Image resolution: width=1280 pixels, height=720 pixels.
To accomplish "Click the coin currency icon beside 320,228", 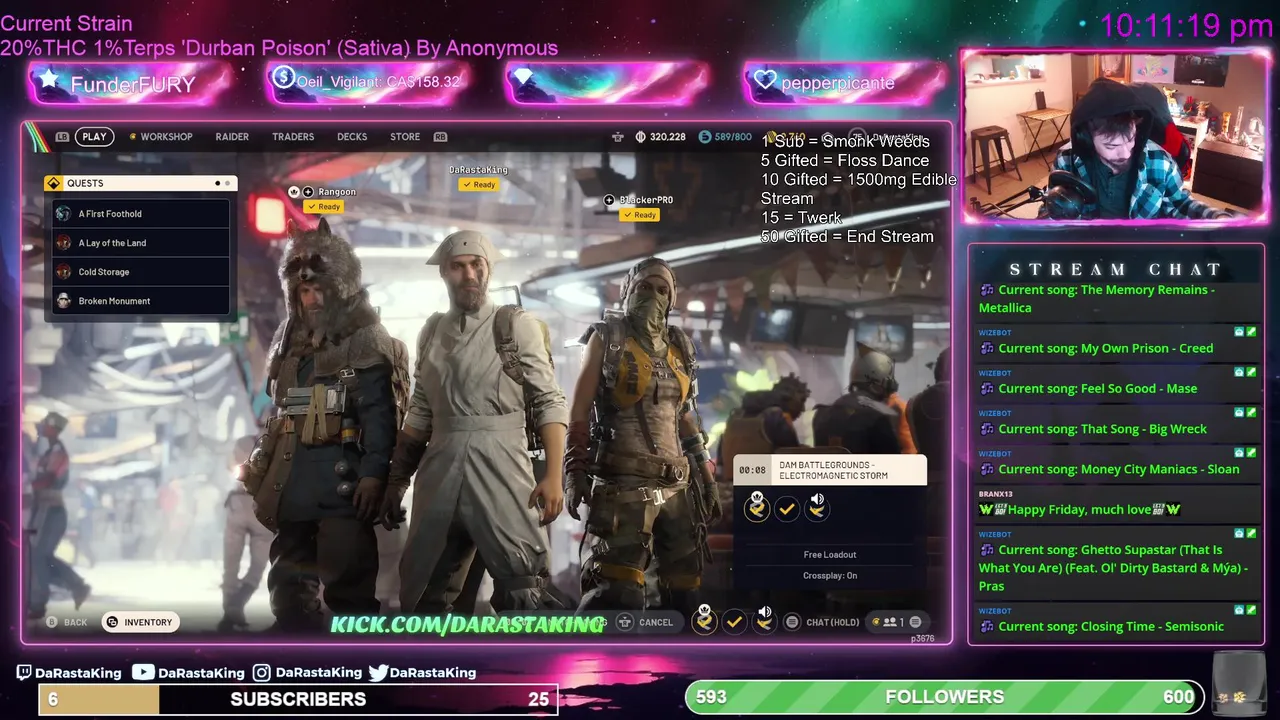I will pos(640,137).
